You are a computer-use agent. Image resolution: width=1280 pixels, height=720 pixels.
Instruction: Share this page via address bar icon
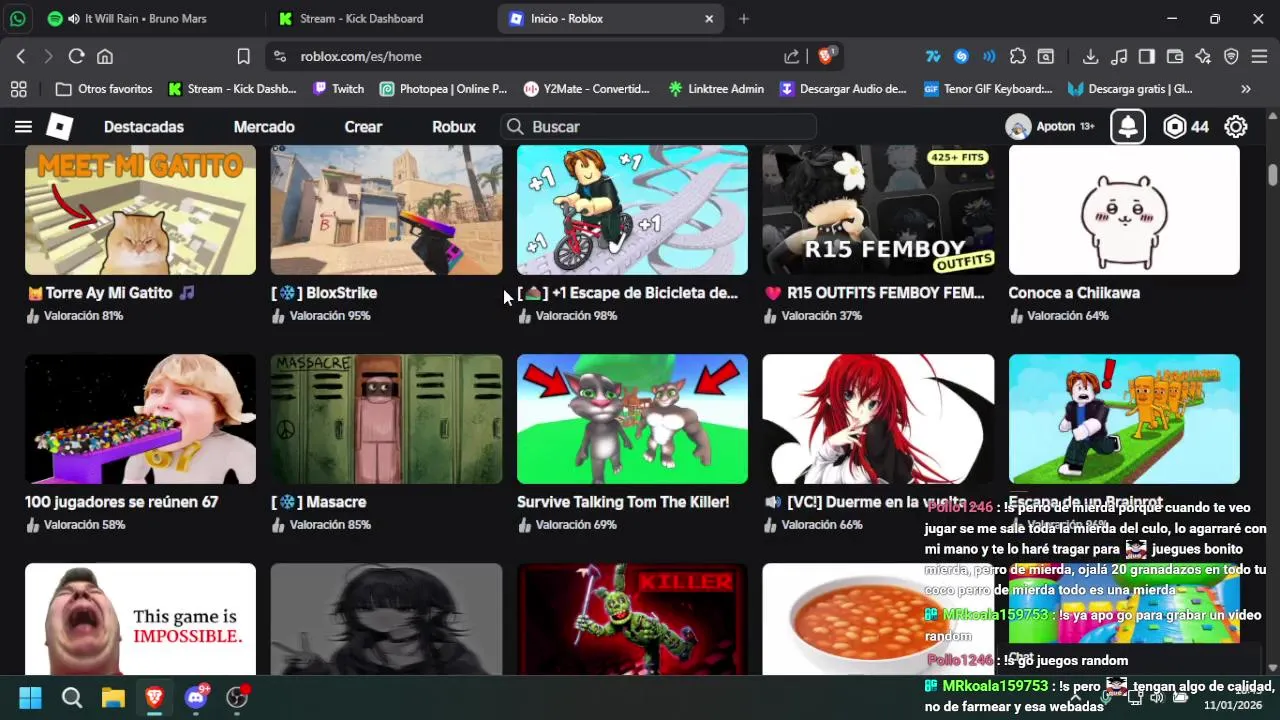pyautogui.click(x=792, y=57)
